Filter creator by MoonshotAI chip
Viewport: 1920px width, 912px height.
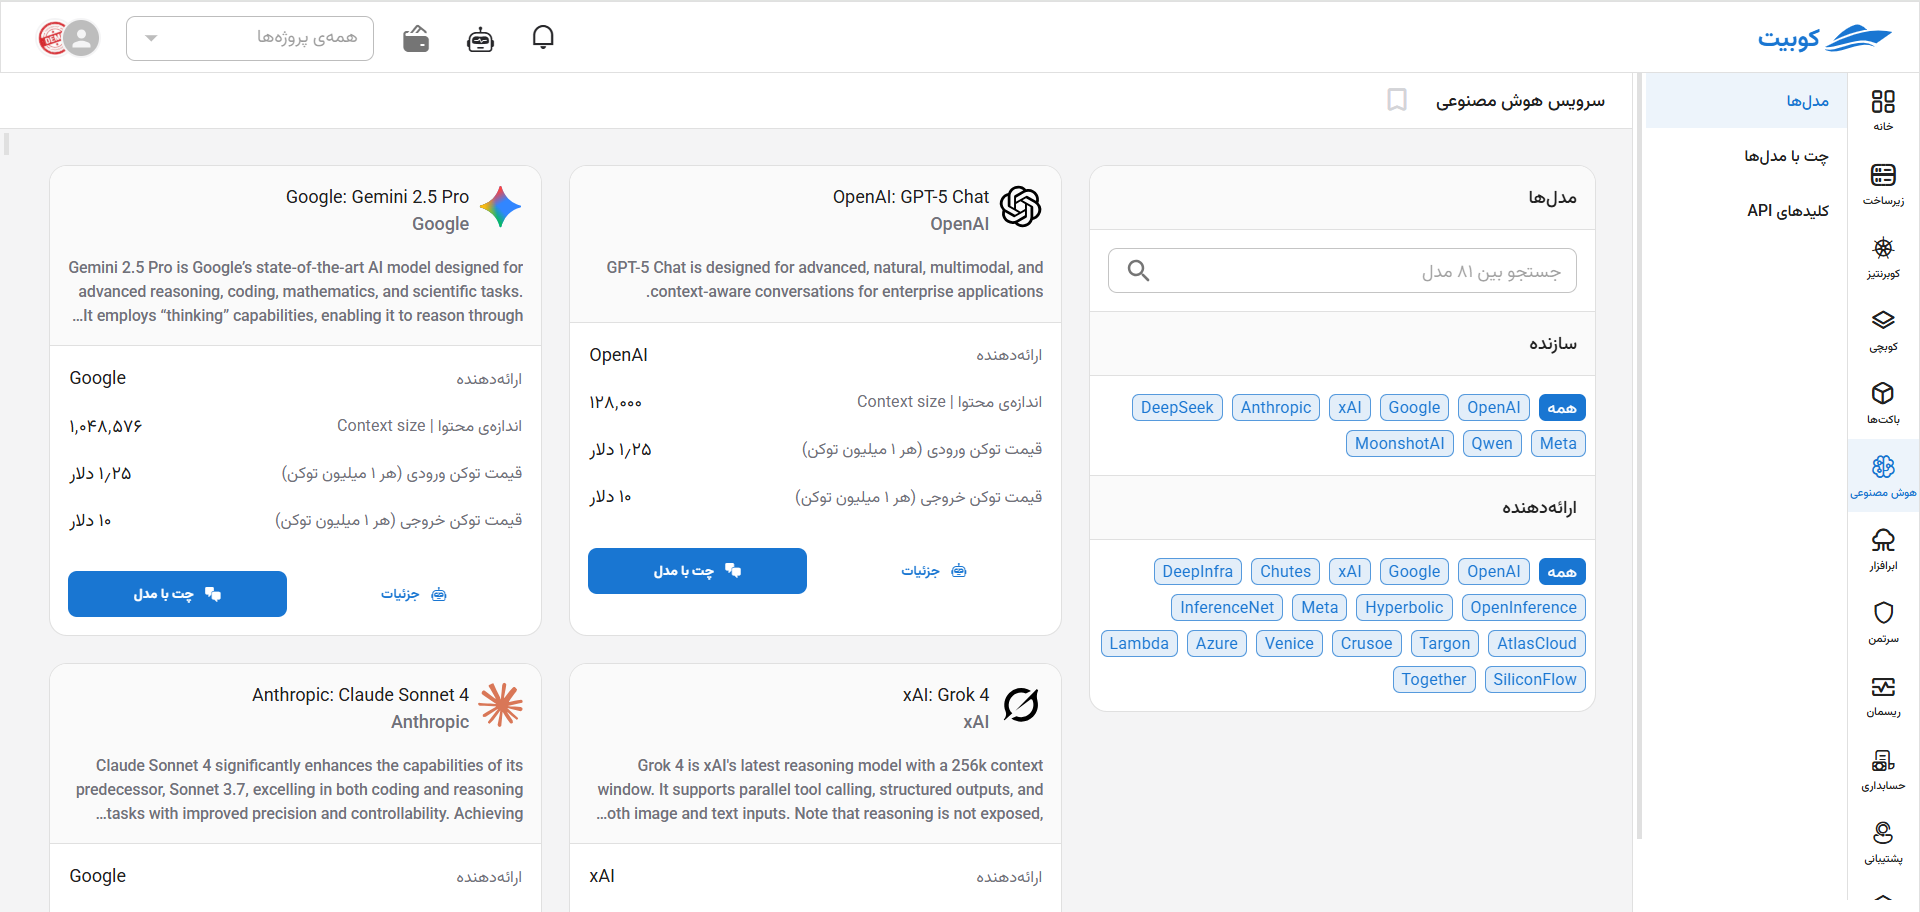tap(1400, 443)
